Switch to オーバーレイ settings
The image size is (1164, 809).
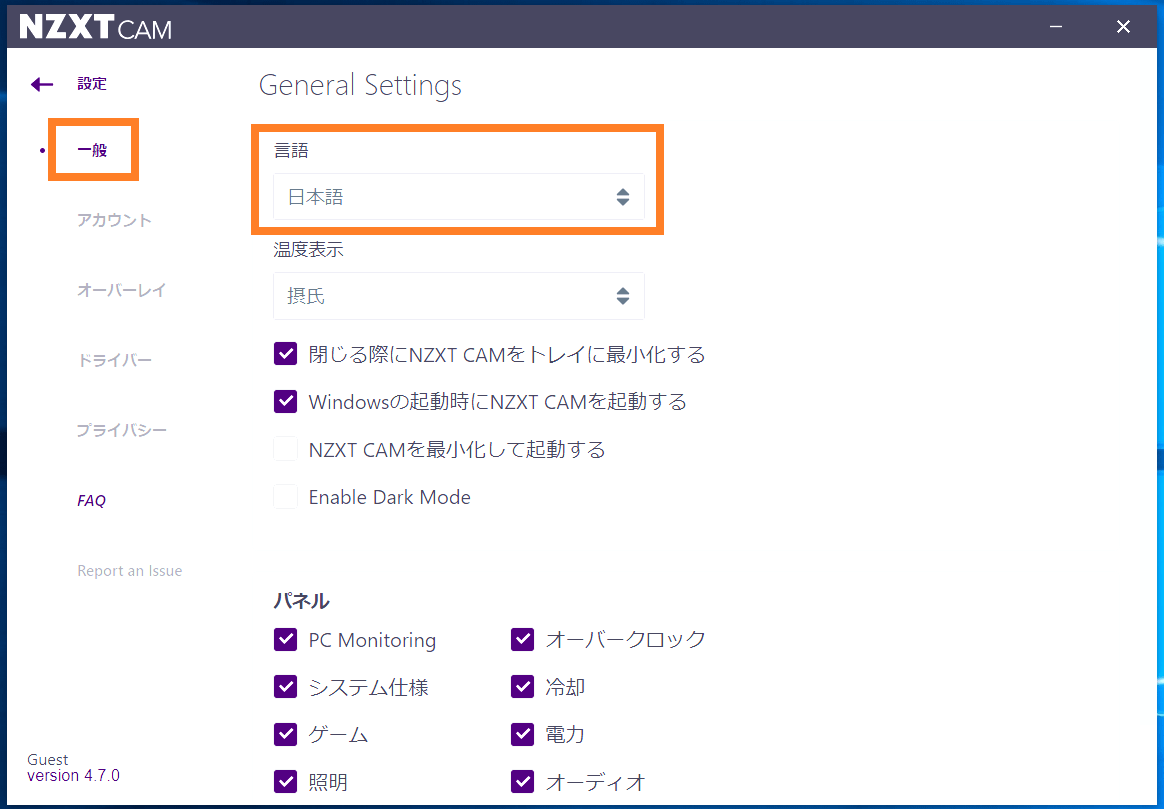[x=122, y=290]
